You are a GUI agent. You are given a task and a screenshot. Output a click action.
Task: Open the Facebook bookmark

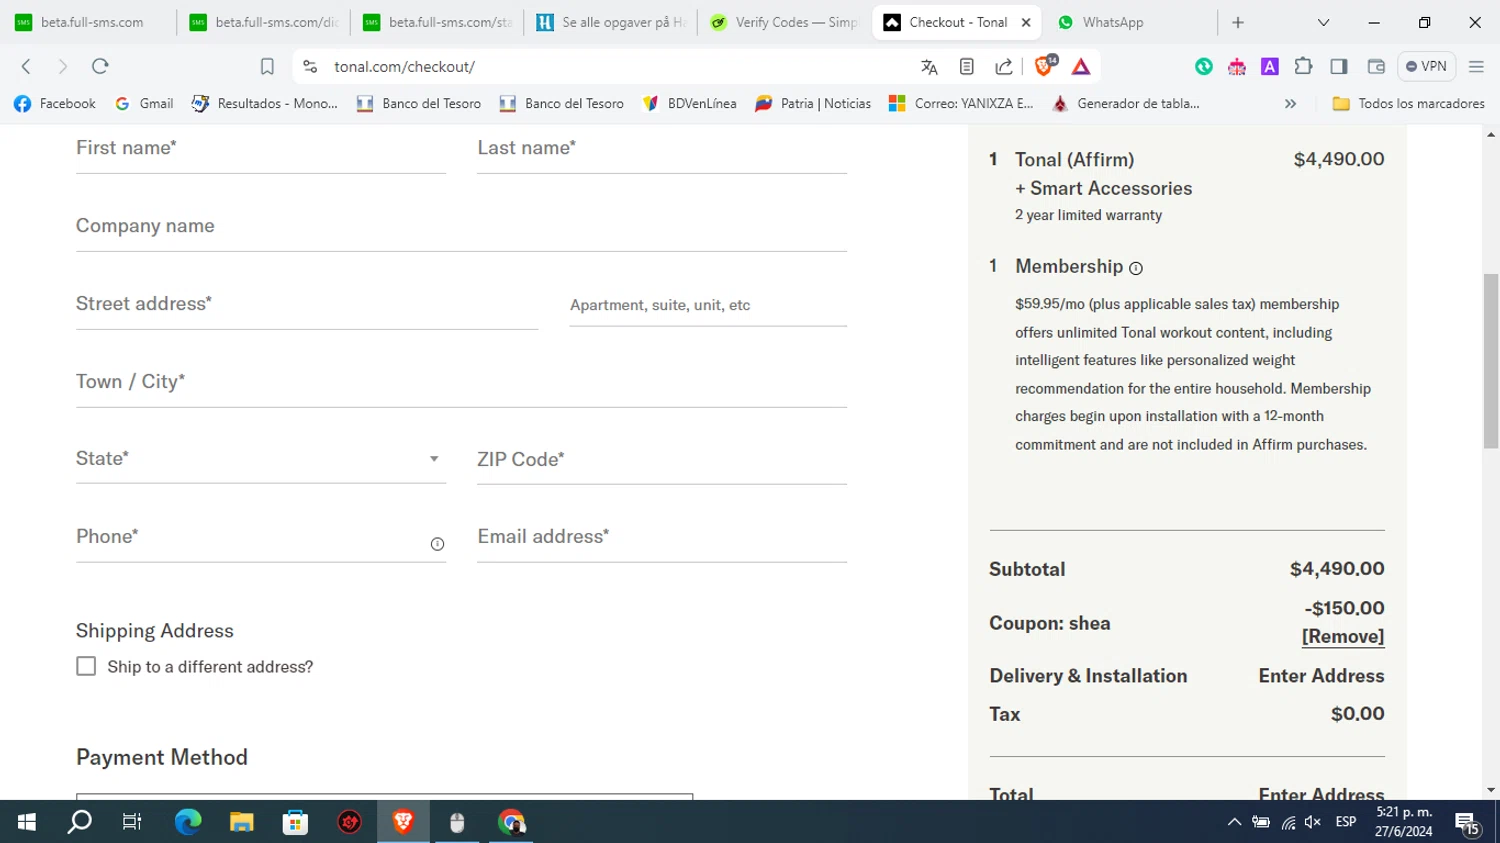click(x=55, y=103)
